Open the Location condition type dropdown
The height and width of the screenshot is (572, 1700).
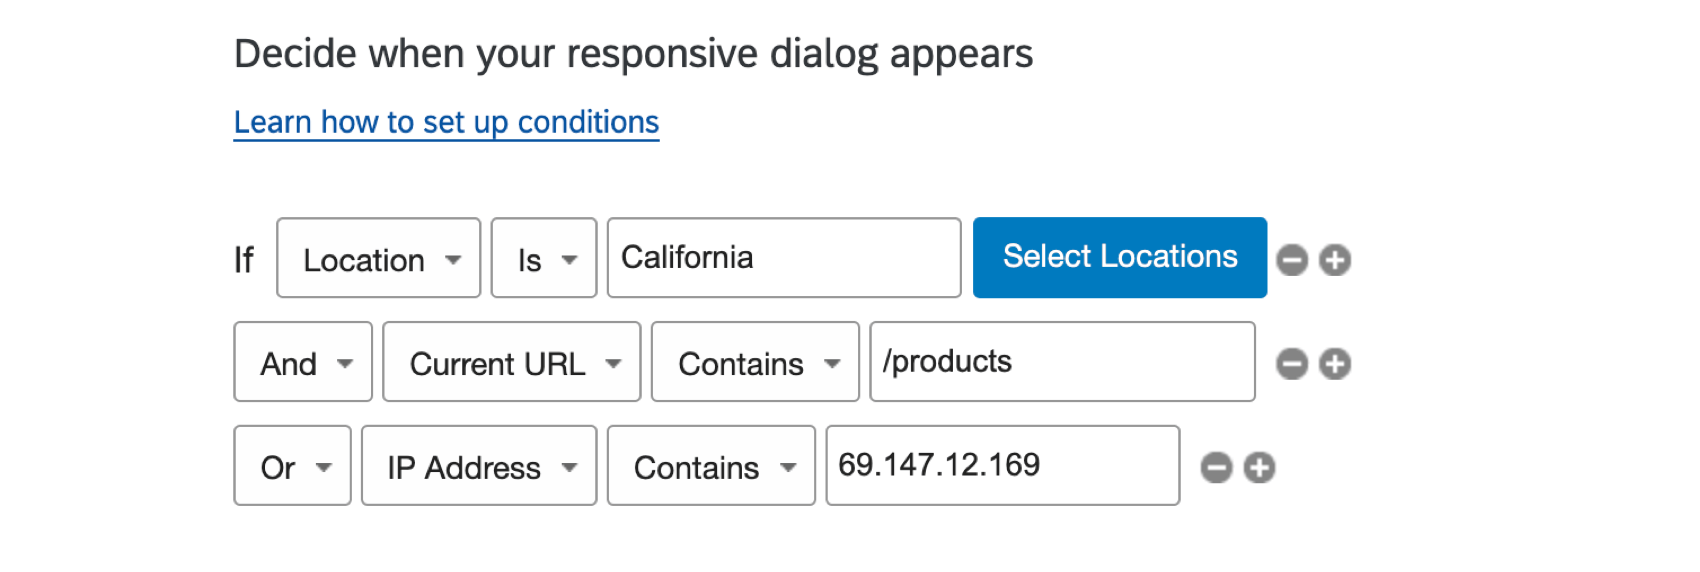378,259
